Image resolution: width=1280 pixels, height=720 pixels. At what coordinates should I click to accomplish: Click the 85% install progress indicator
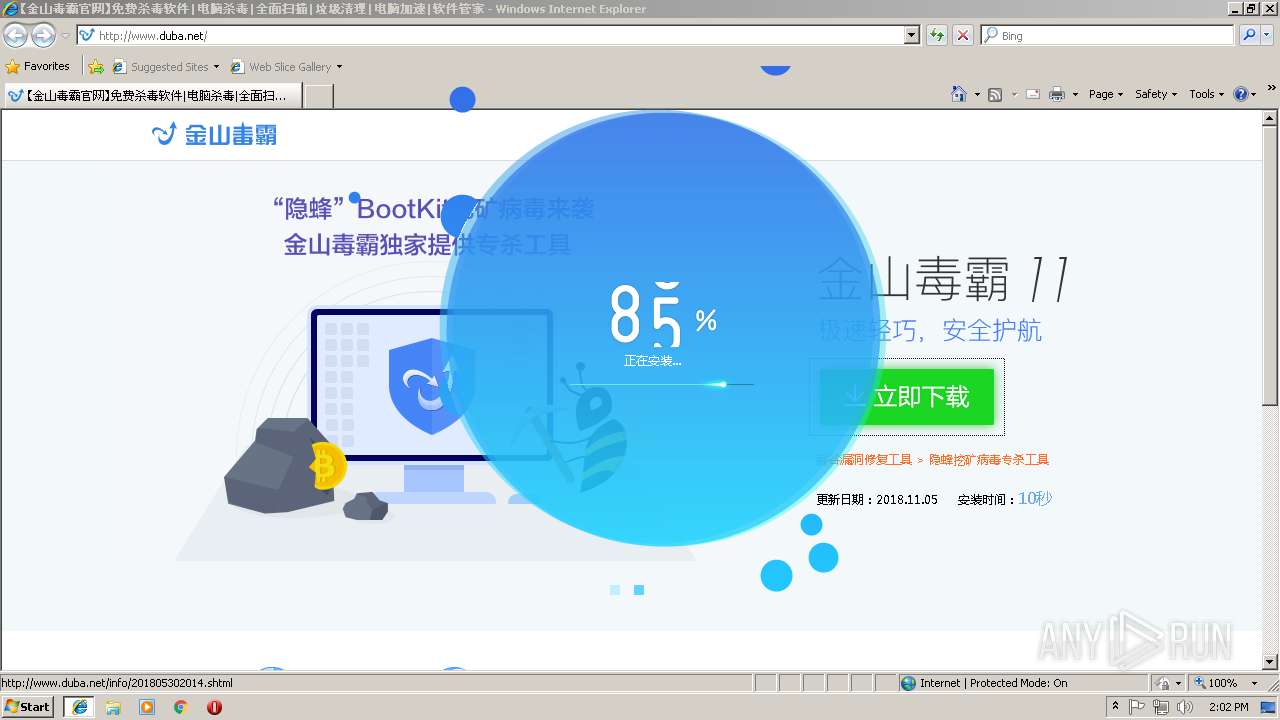pyautogui.click(x=663, y=314)
